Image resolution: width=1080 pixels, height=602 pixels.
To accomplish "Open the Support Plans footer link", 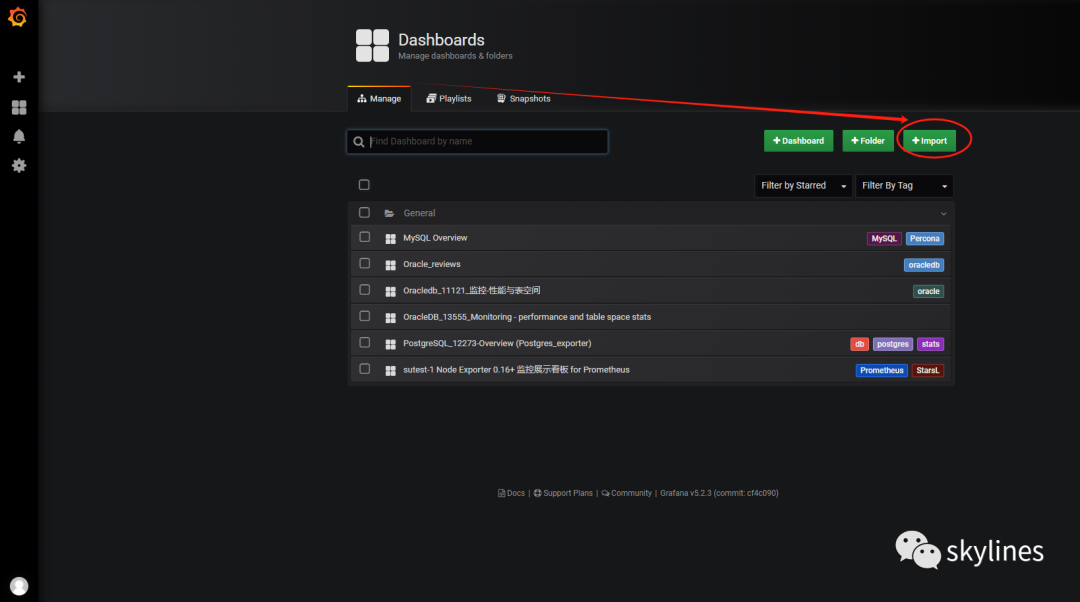I will click(563, 493).
